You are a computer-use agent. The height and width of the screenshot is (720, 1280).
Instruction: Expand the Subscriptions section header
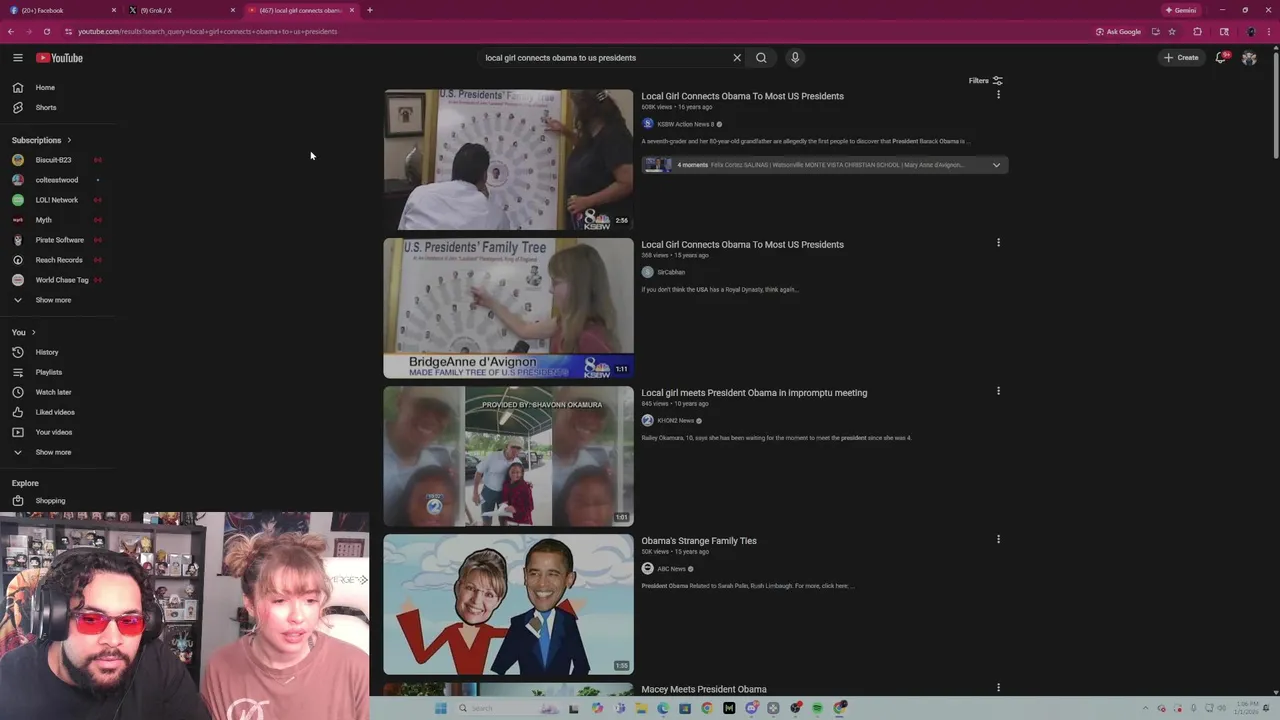42,140
